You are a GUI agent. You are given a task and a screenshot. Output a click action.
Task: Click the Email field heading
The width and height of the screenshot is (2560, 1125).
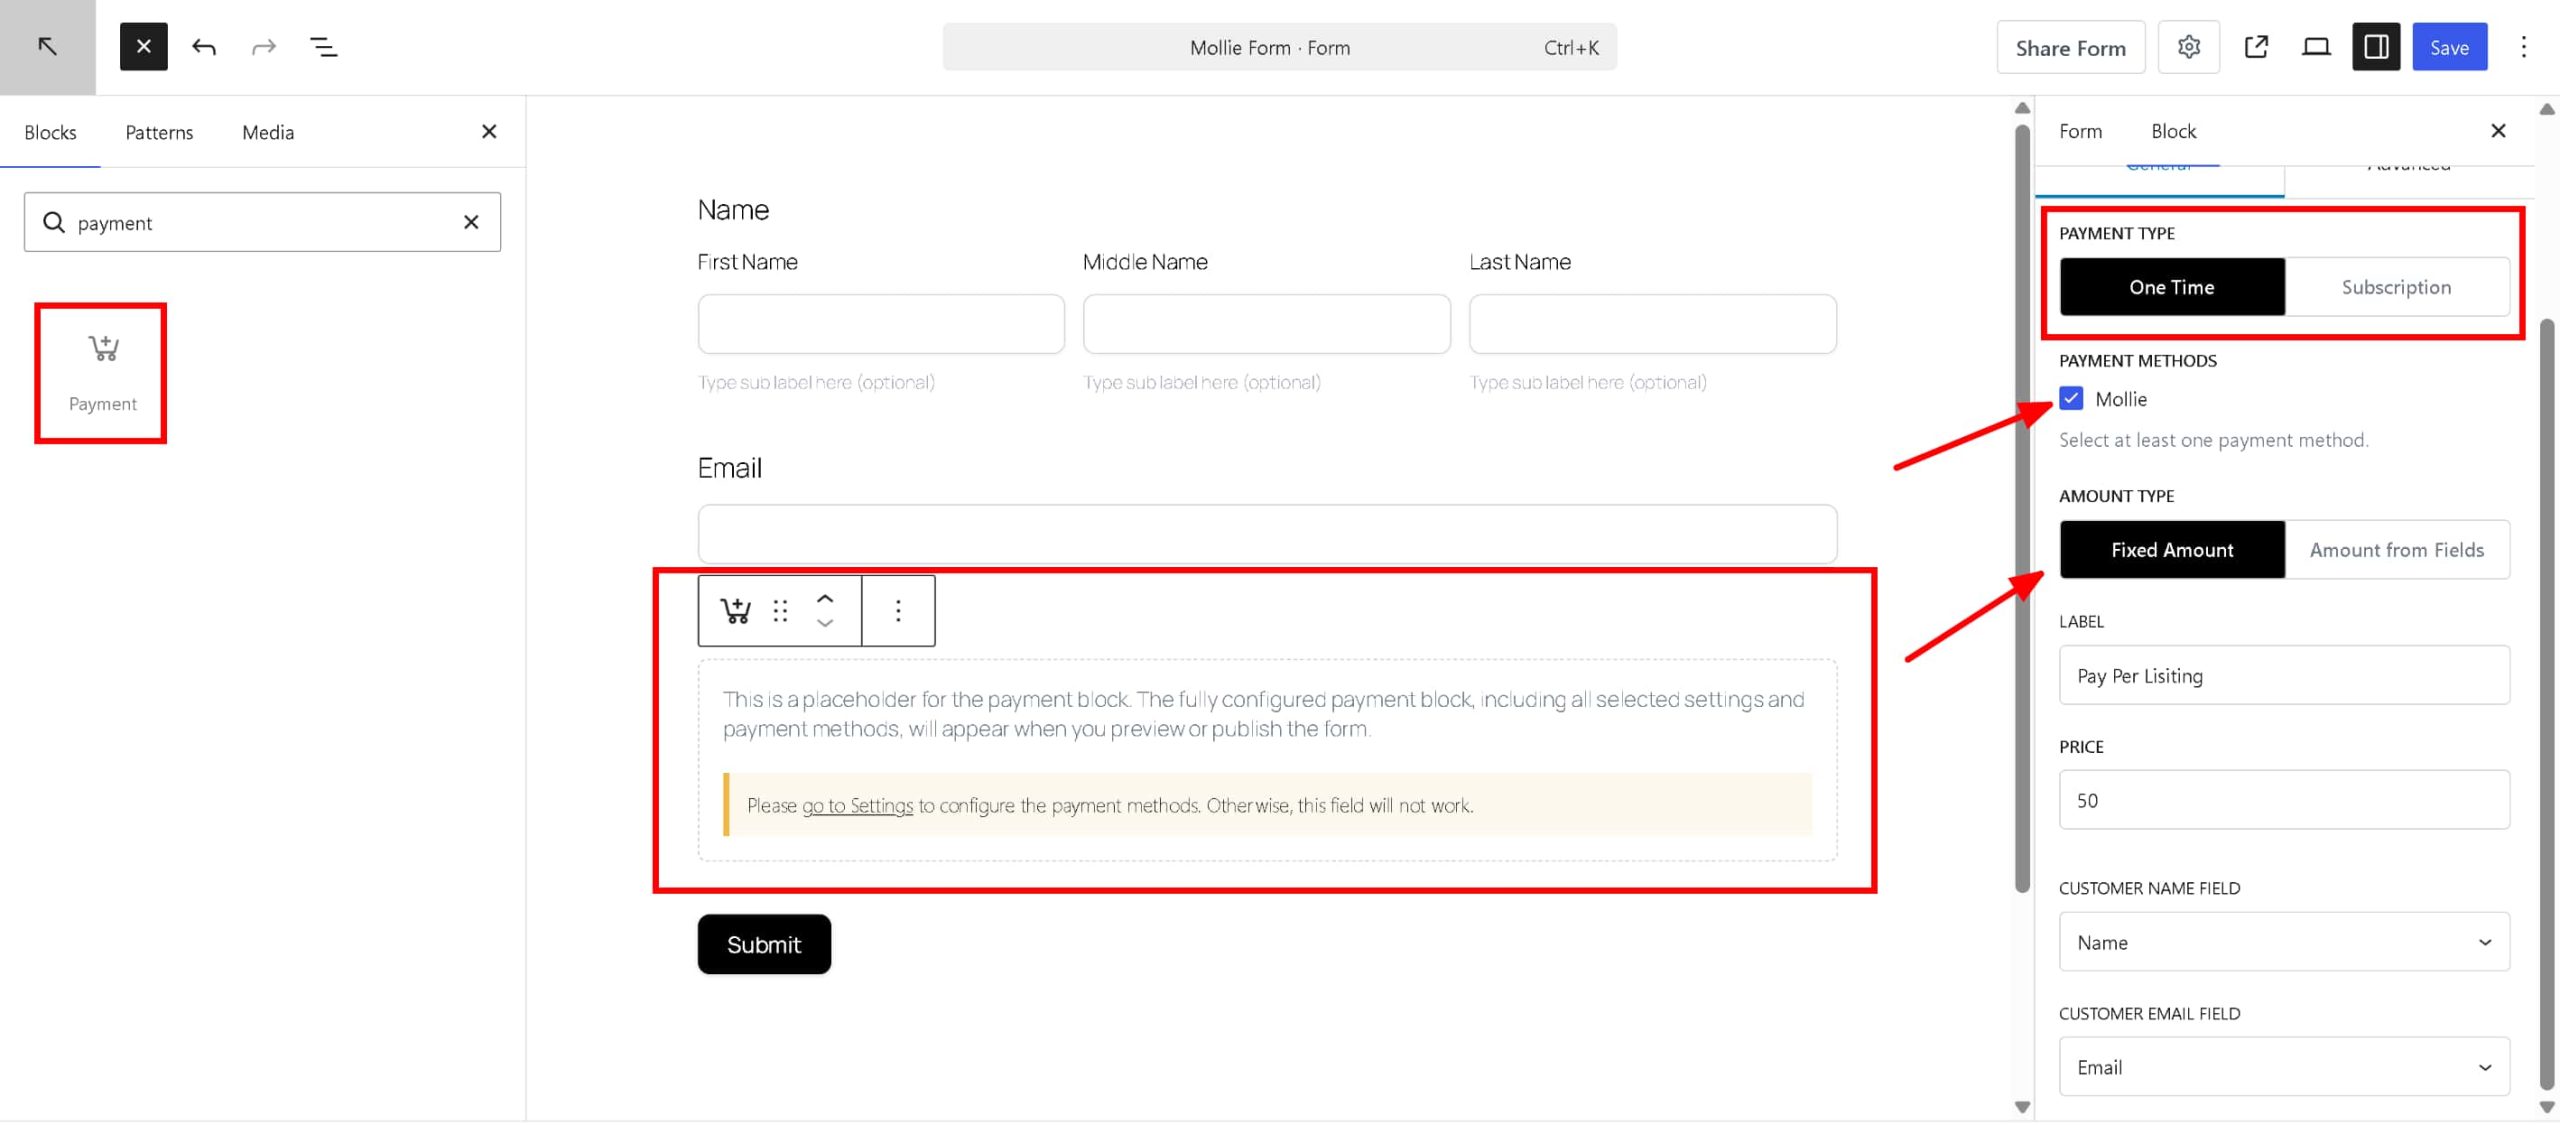click(x=729, y=468)
